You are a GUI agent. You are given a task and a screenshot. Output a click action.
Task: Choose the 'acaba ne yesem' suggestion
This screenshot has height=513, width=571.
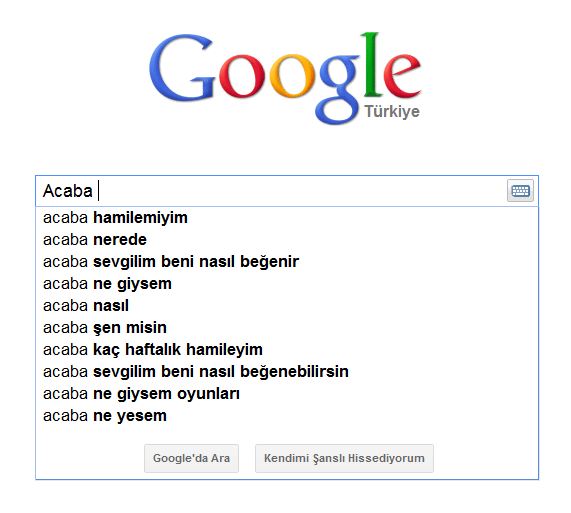(287, 416)
